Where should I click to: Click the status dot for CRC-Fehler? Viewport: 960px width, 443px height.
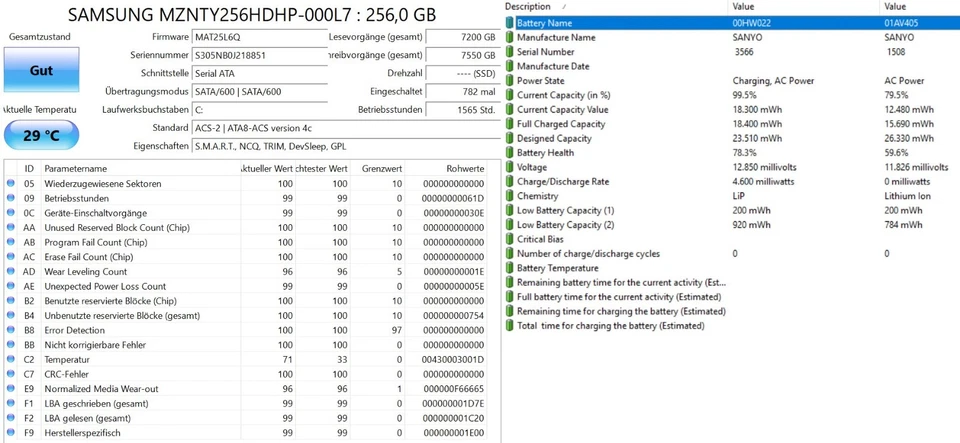10,374
